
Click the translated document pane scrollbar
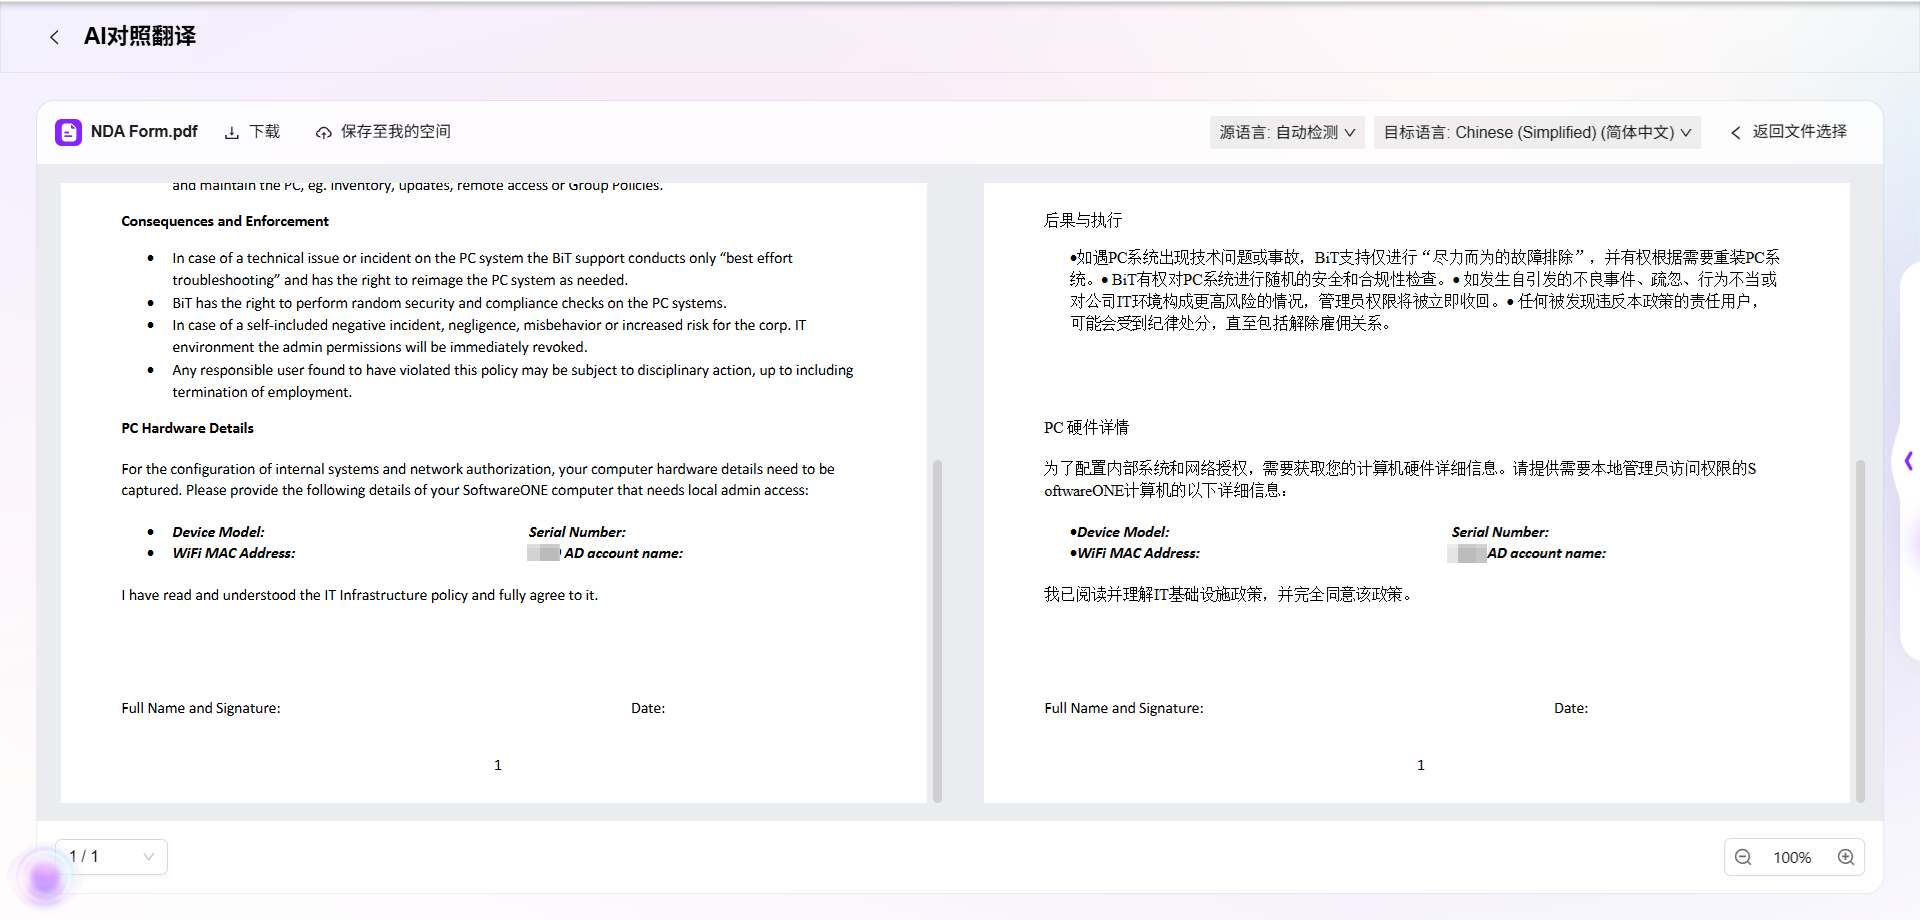(1860, 631)
